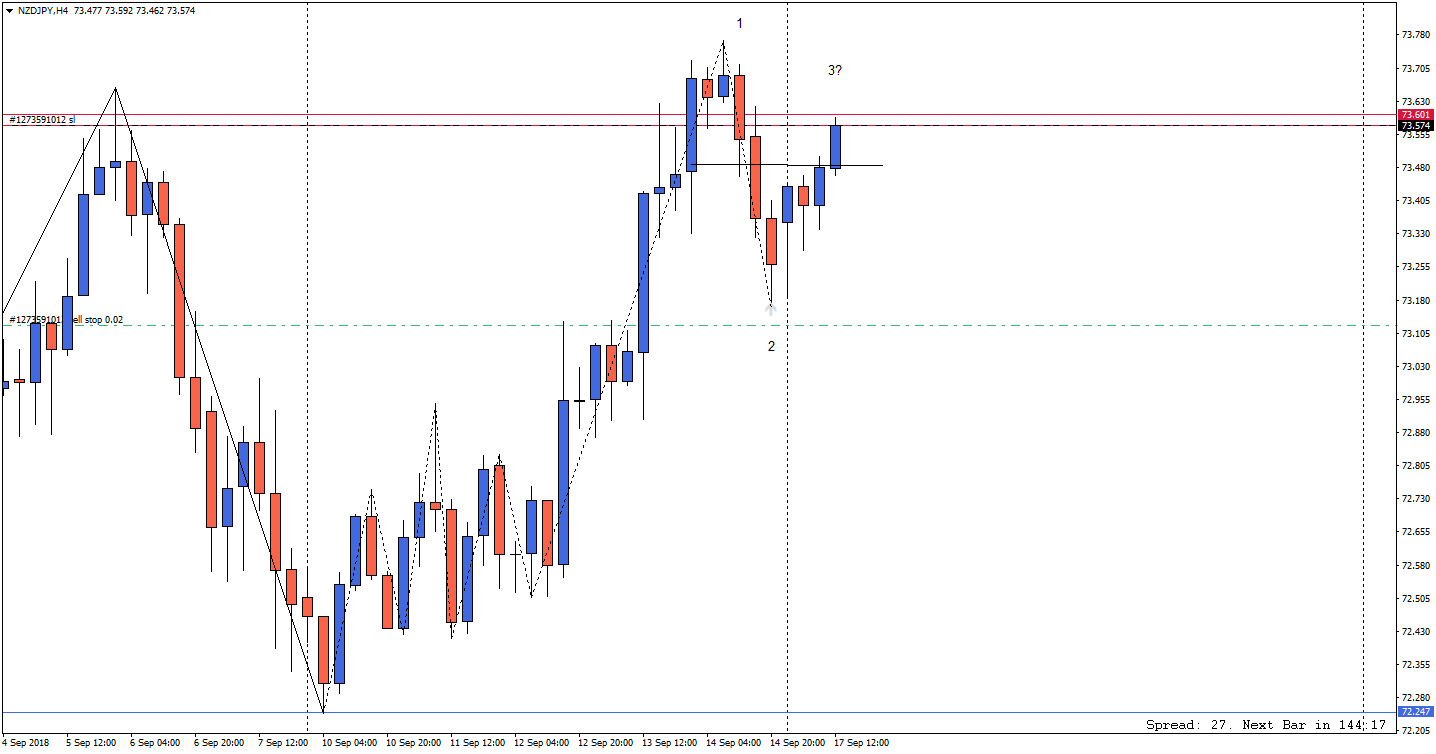Click the 73.705 price scale value
Image resolution: width=1436 pixels, height=754 pixels.
(1415, 68)
